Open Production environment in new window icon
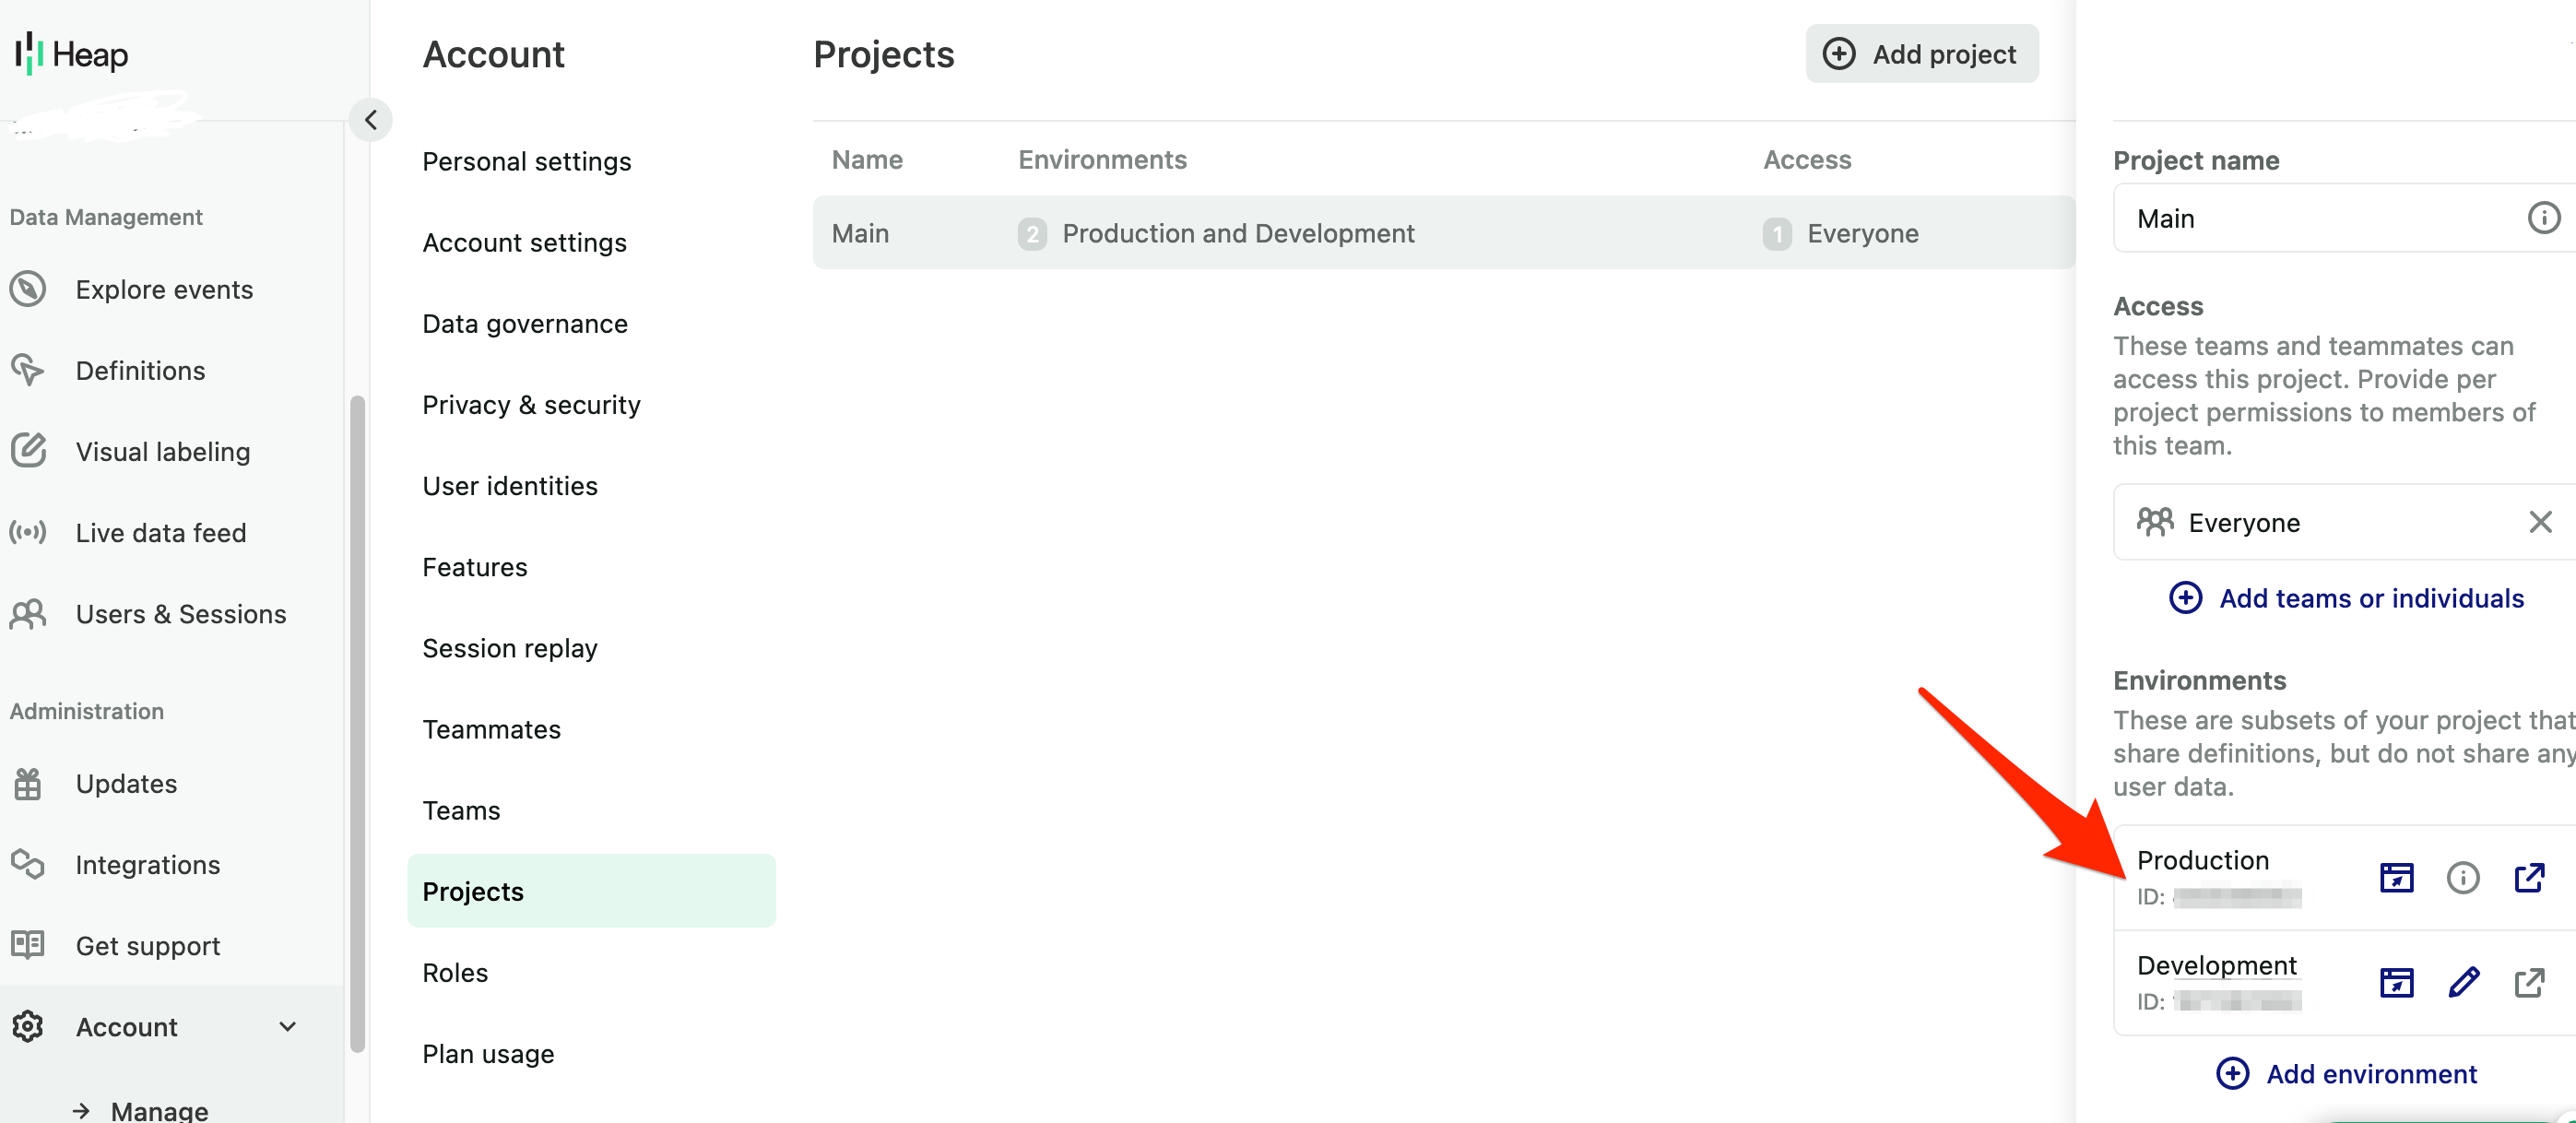 (2528, 878)
